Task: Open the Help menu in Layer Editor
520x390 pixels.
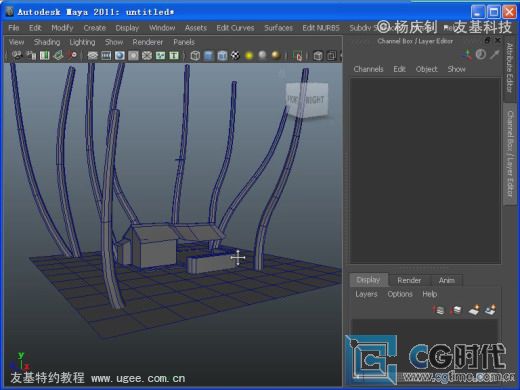Action: point(430,294)
